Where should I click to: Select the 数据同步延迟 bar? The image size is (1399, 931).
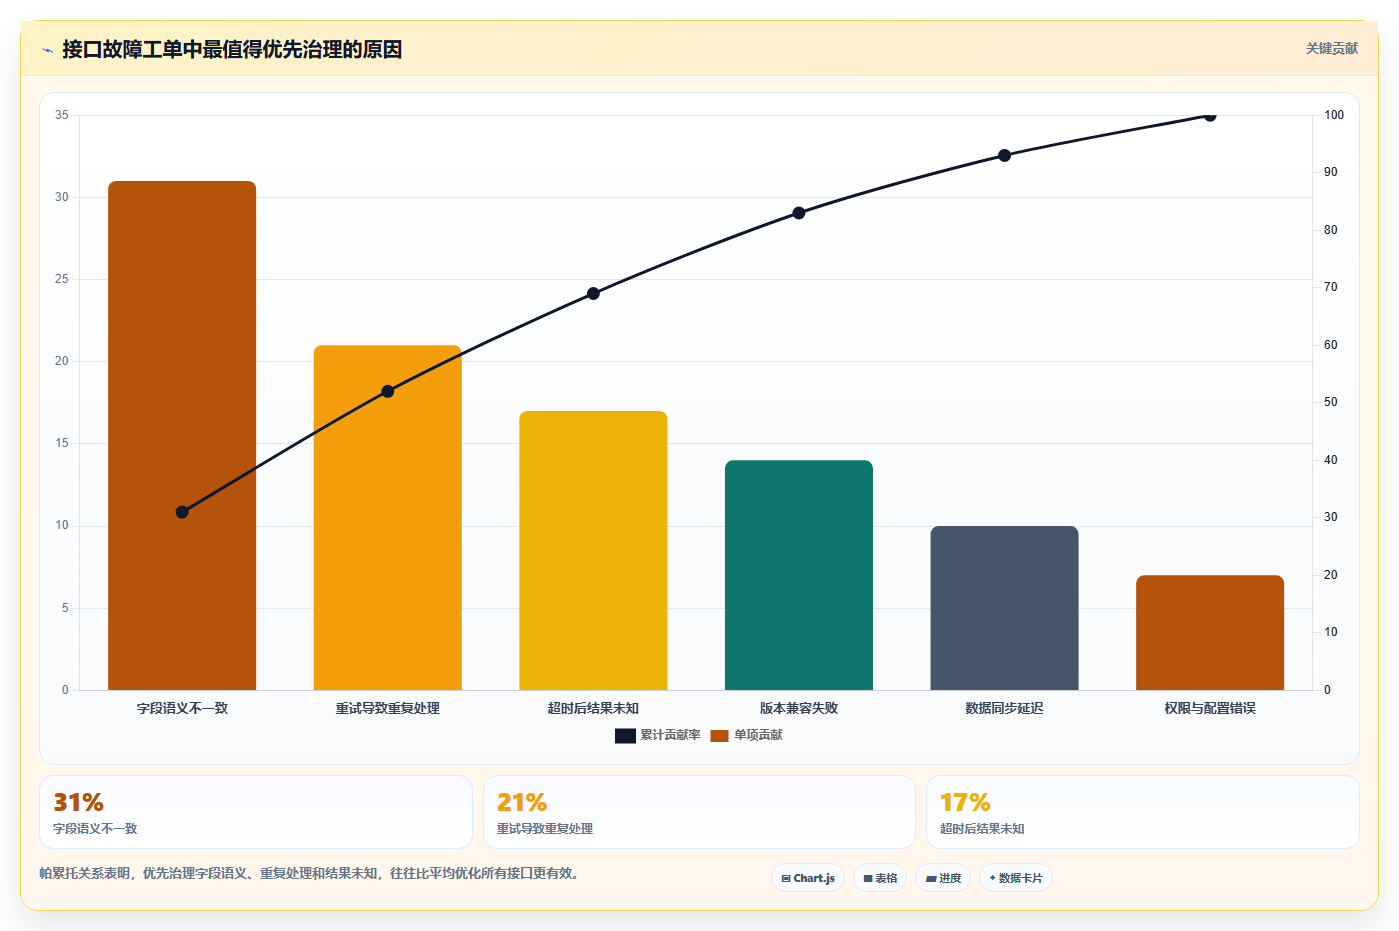pos(1004,608)
